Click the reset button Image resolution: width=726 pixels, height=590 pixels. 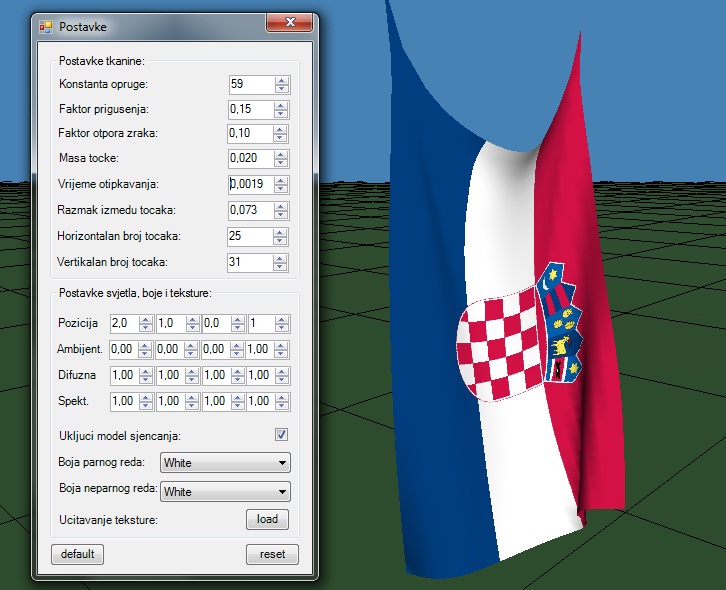[272, 554]
